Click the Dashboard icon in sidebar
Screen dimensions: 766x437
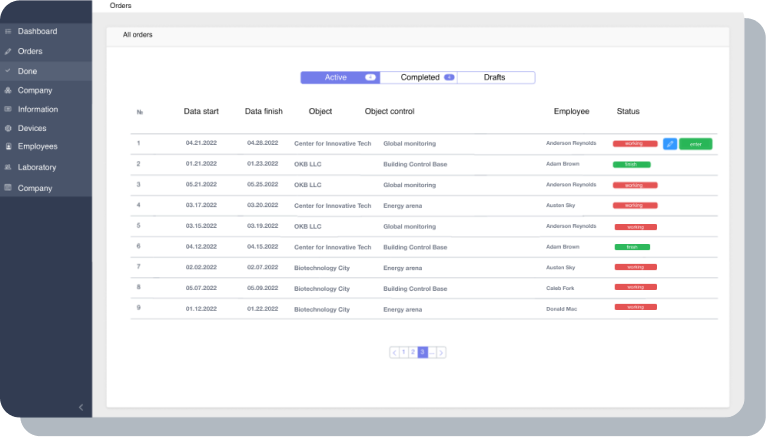[8, 31]
